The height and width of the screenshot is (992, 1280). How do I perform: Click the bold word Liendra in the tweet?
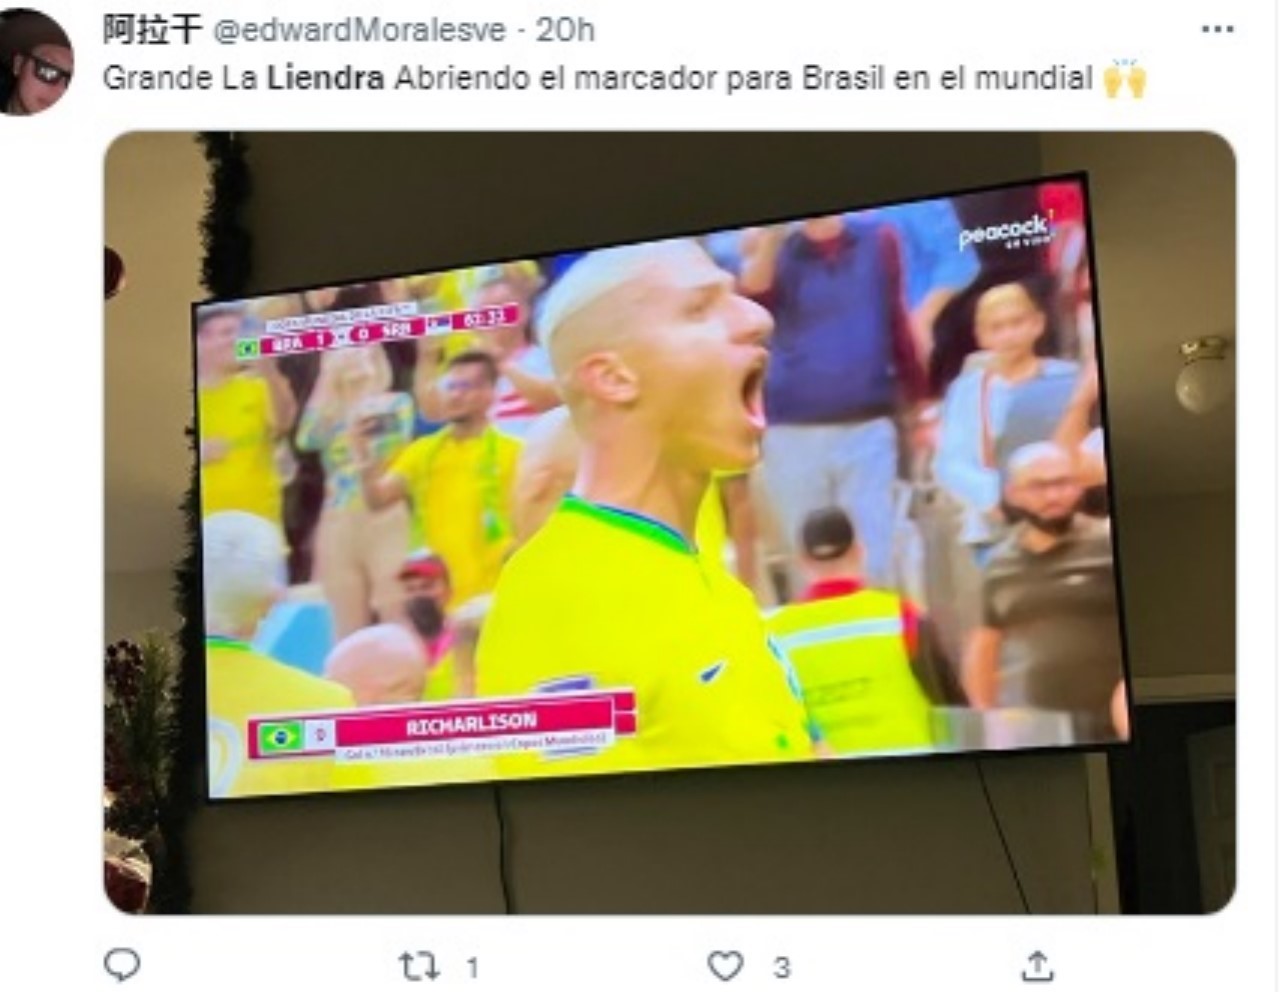click(326, 78)
